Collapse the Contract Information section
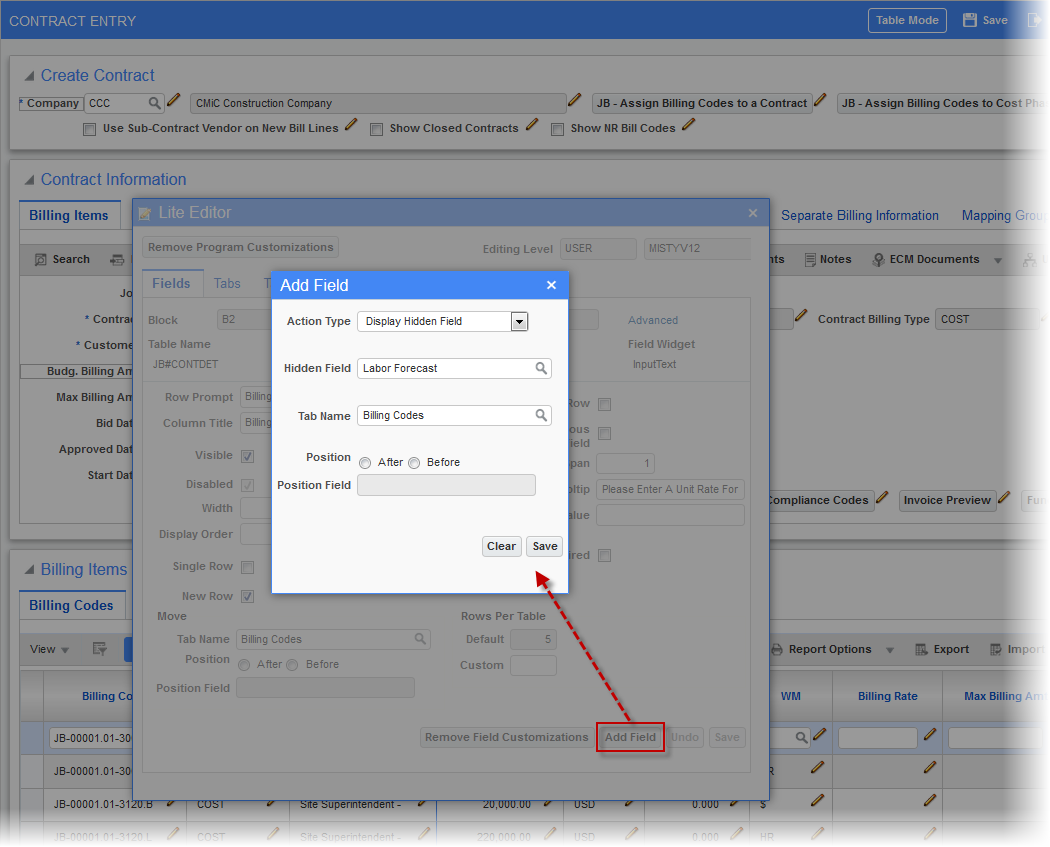Viewport: 1050px width, 847px height. (x=29, y=179)
